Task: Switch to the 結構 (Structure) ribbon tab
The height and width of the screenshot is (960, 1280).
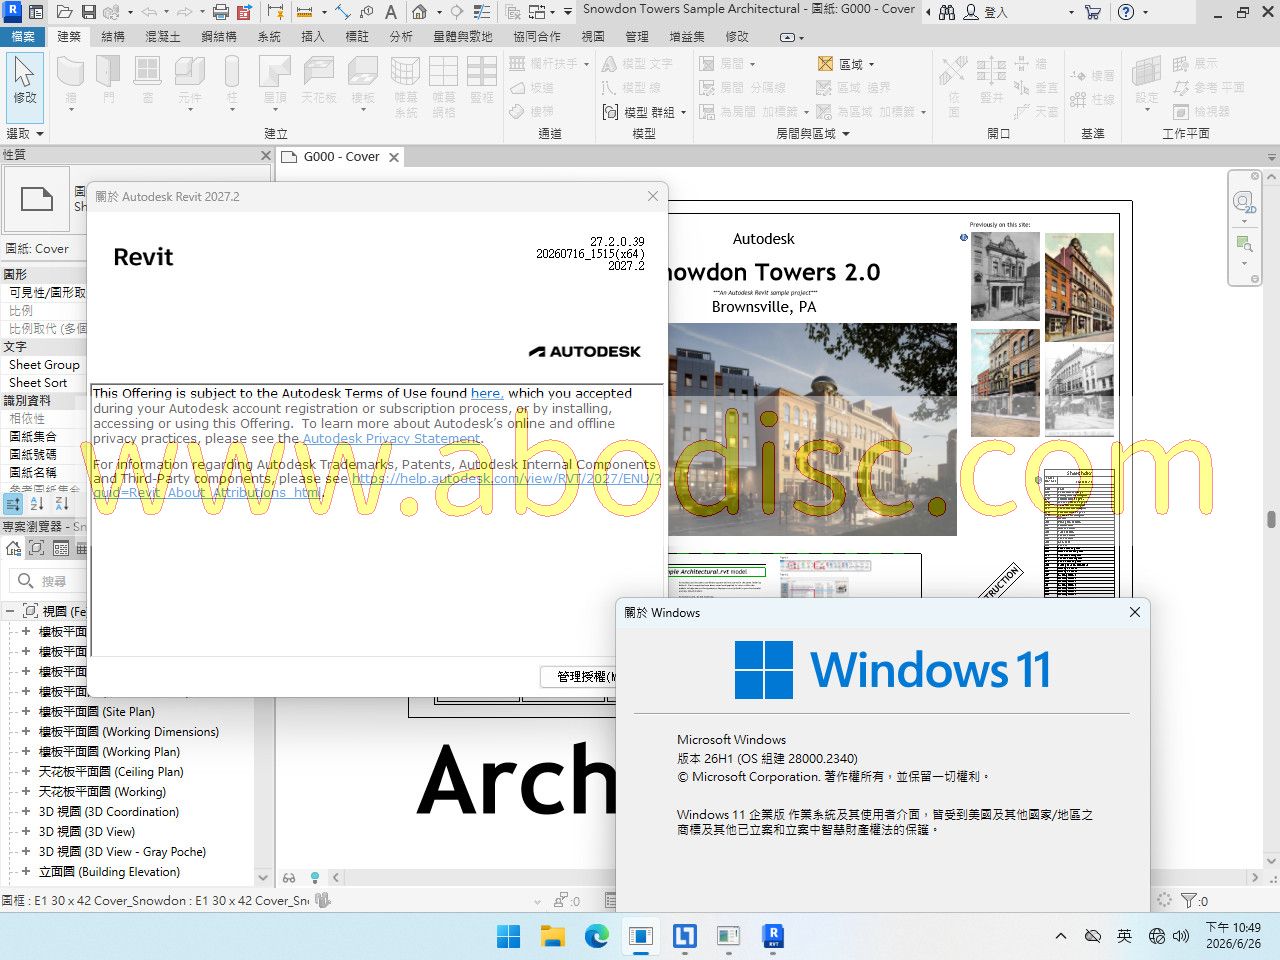Action: [113, 36]
